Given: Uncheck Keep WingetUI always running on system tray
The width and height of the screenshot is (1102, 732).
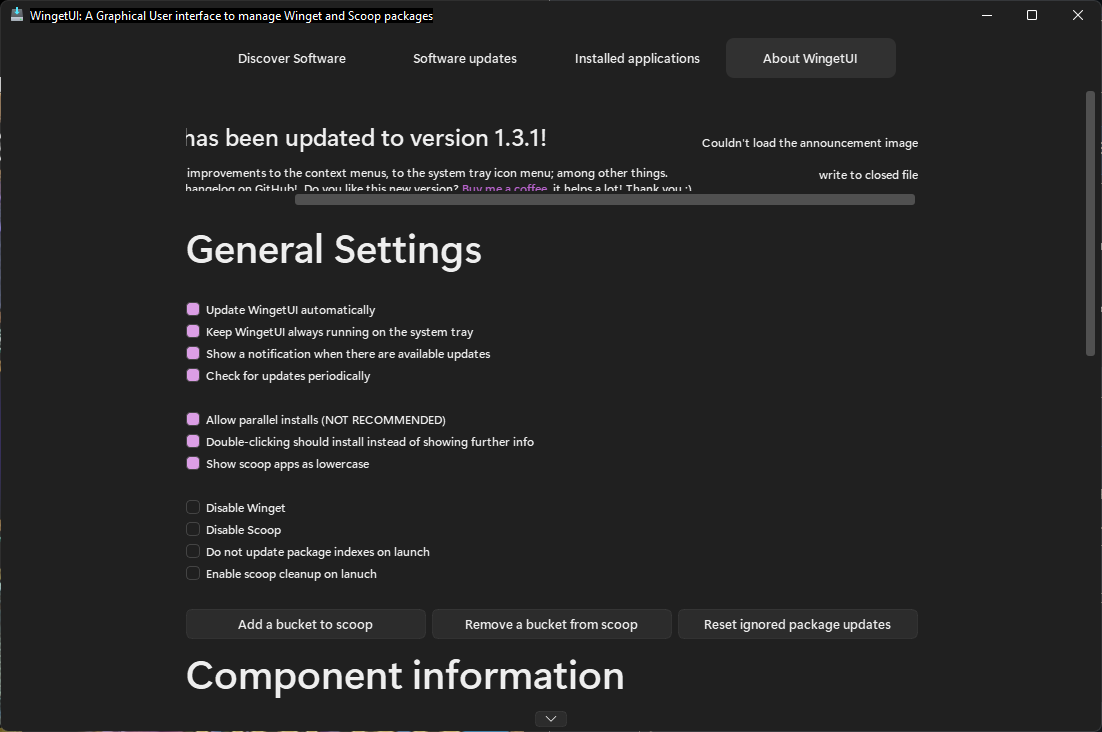Looking at the screenshot, I should pos(192,331).
